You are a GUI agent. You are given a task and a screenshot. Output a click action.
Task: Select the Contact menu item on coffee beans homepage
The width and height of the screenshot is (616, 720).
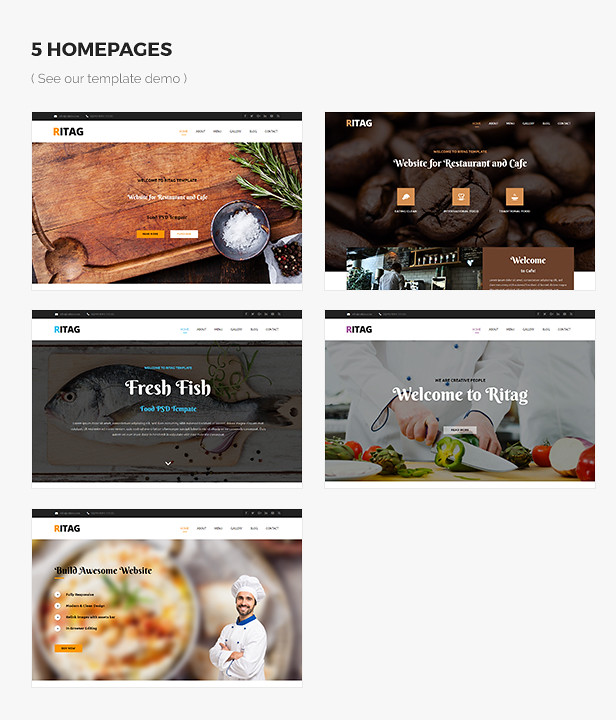pos(564,124)
